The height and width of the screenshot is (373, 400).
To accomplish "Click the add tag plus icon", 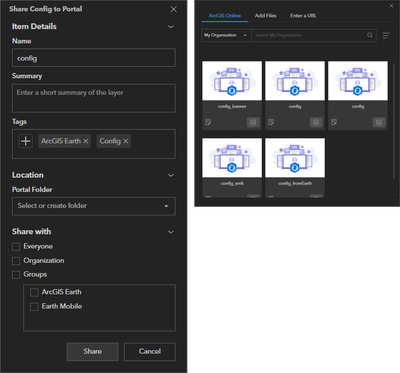I will (26, 141).
